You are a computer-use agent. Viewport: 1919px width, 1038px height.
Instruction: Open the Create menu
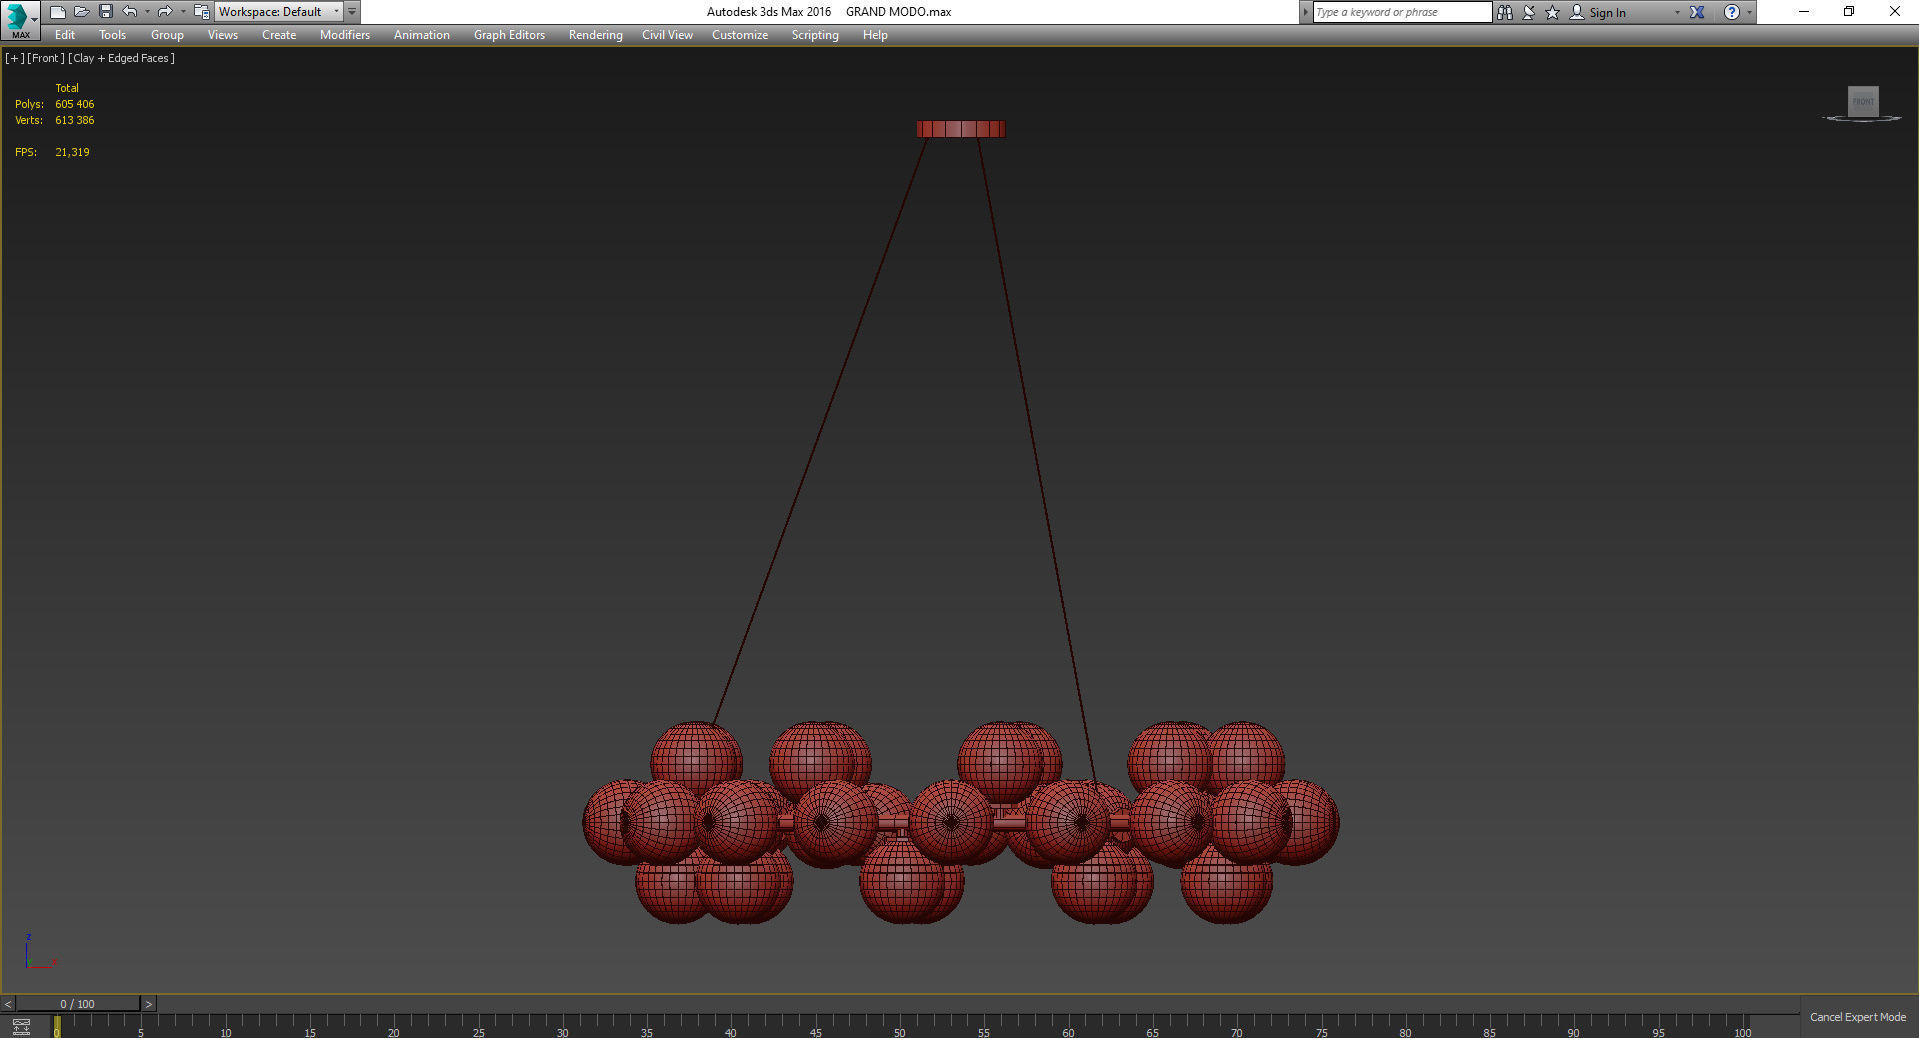pos(279,35)
